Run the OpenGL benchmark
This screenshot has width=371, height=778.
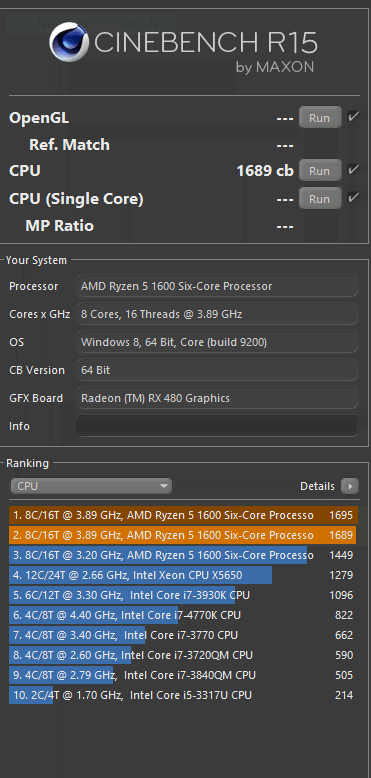[320, 118]
